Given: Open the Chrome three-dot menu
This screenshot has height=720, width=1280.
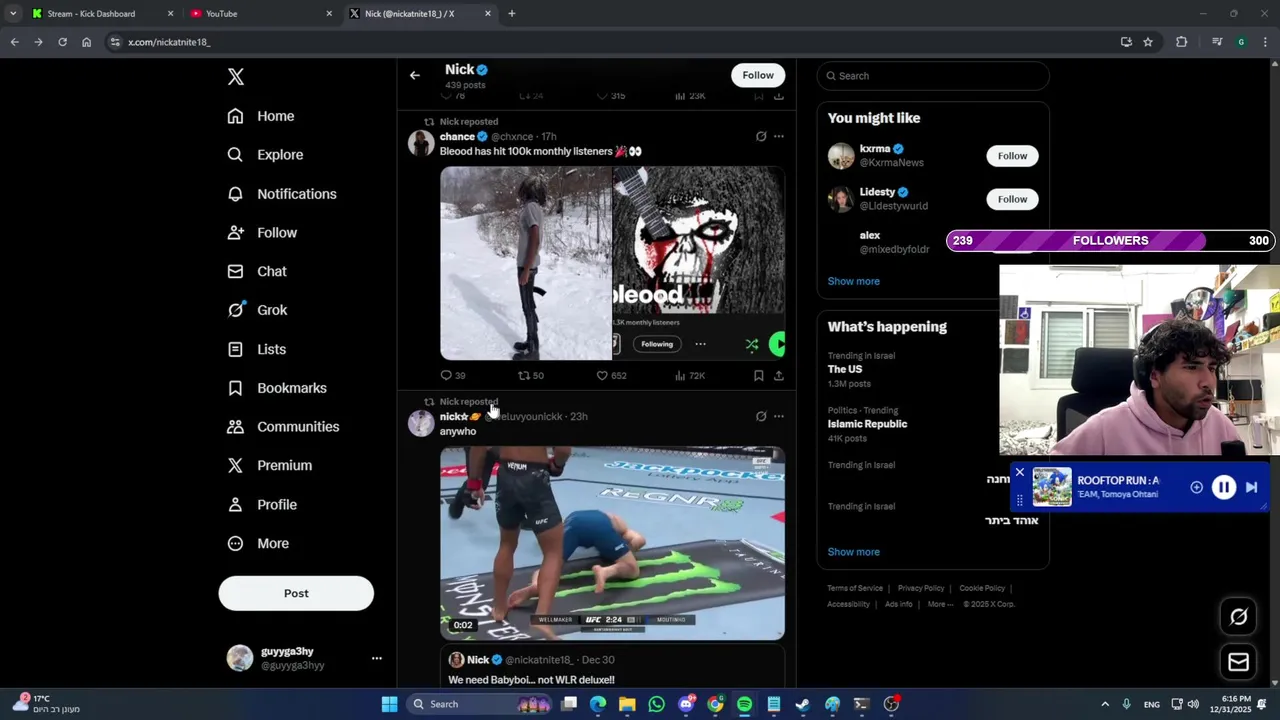Looking at the screenshot, I should (1265, 42).
